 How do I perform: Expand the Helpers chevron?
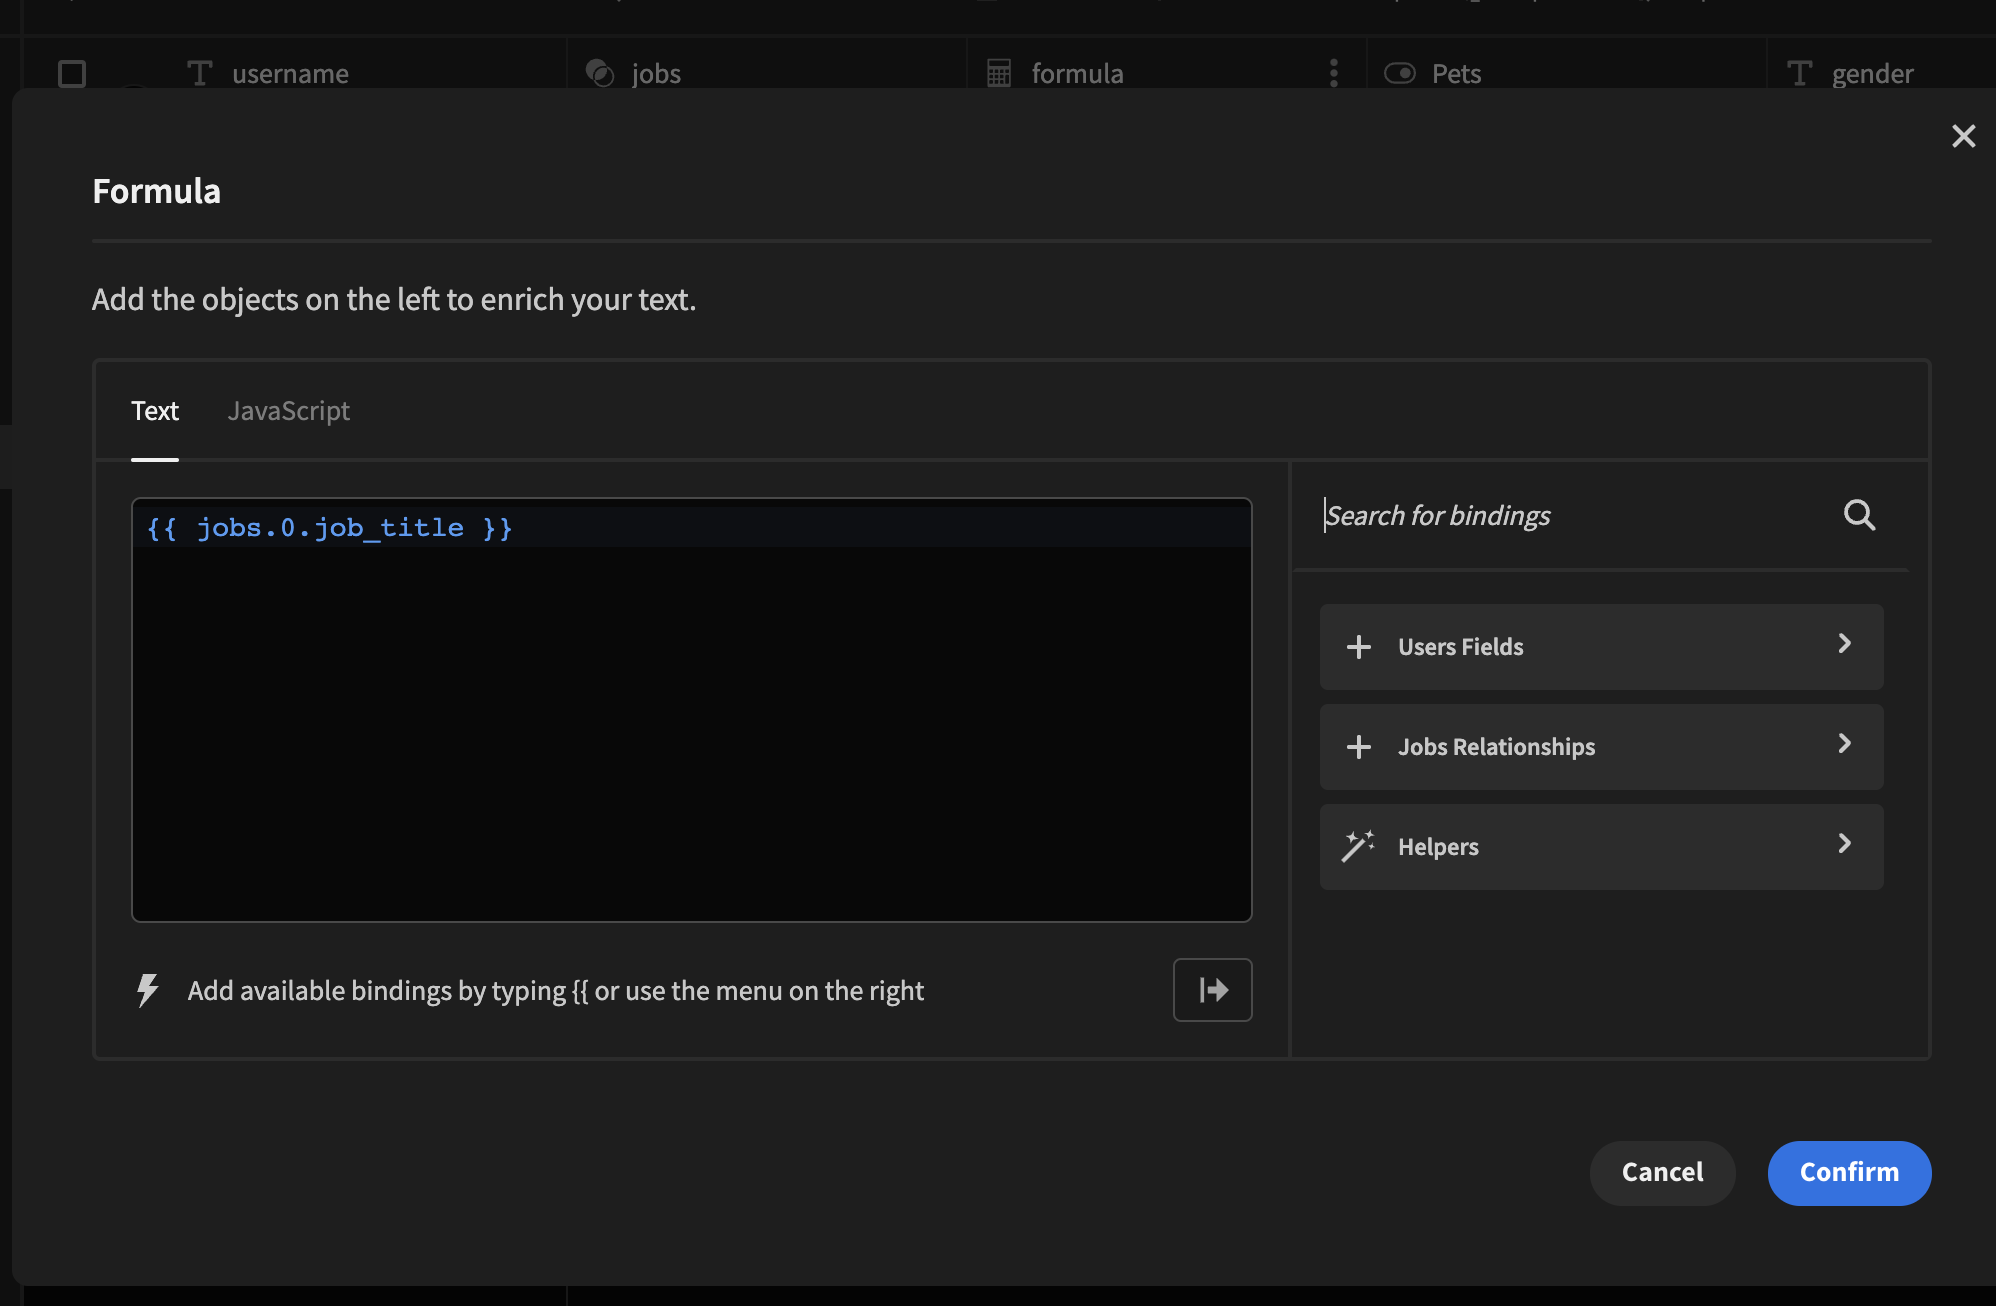(x=1844, y=844)
